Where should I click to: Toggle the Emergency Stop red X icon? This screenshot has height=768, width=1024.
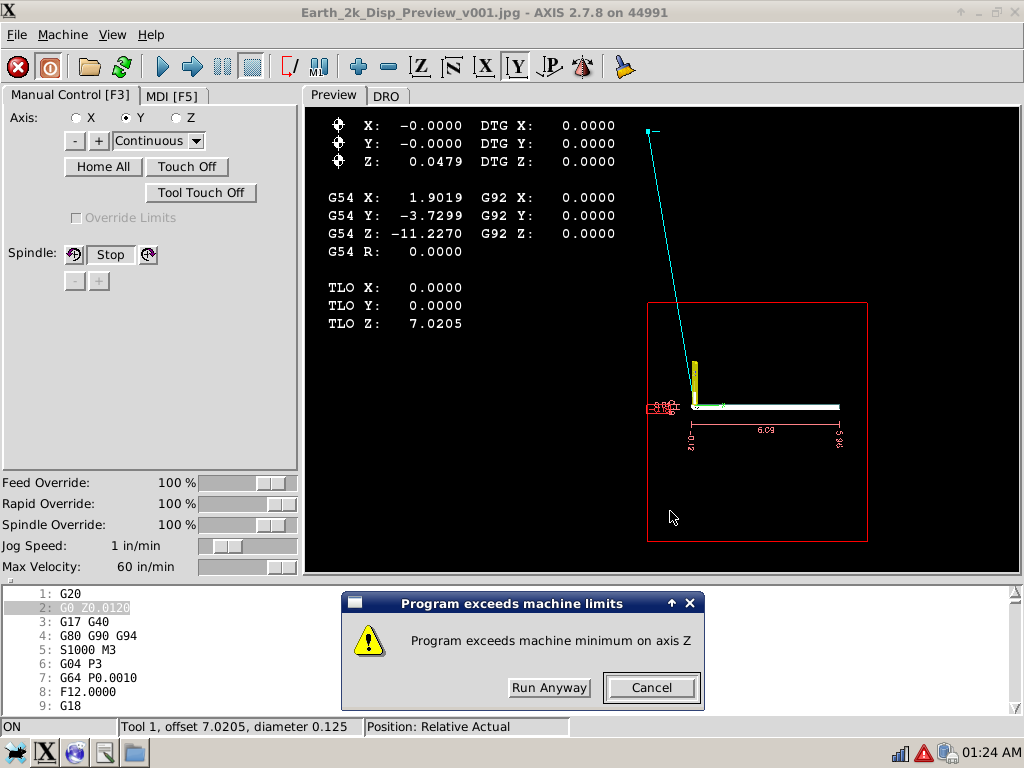pyautogui.click(x=18, y=67)
